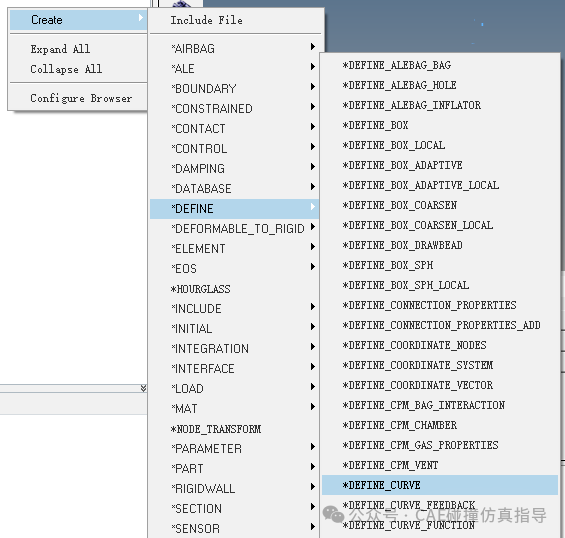Expand the *PART submenu
The width and height of the screenshot is (565, 538).
(x=235, y=468)
